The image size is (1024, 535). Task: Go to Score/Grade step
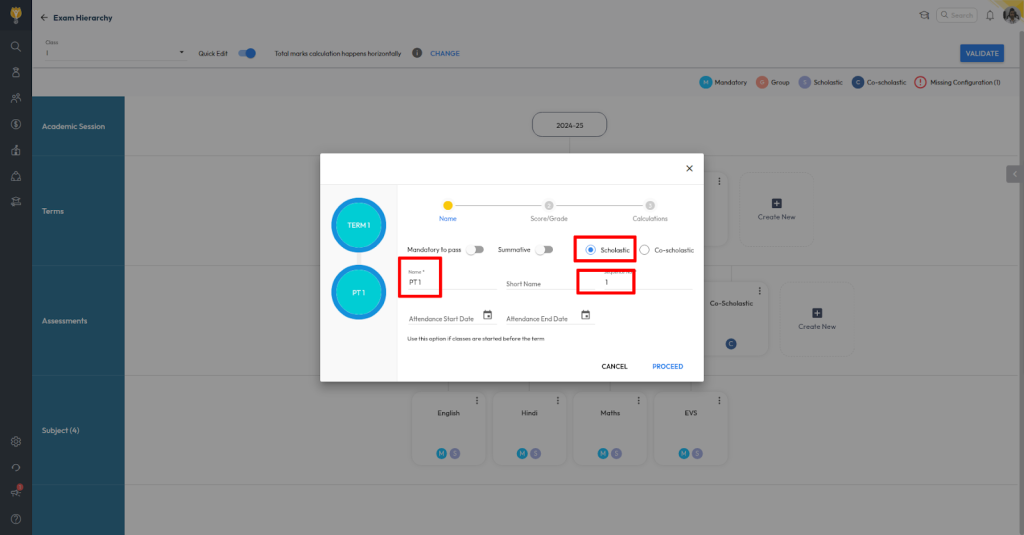pos(549,205)
